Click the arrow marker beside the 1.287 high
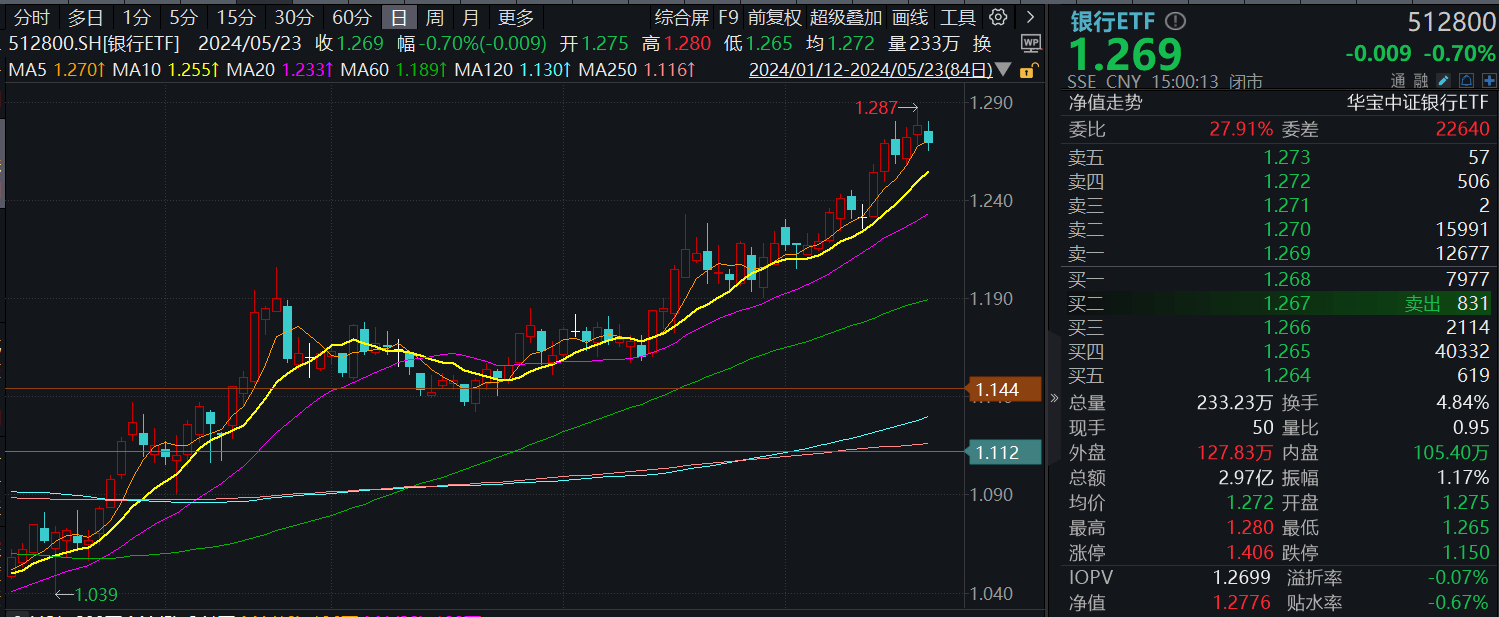Image resolution: width=1499 pixels, height=617 pixels. click(x=908, y=107)
